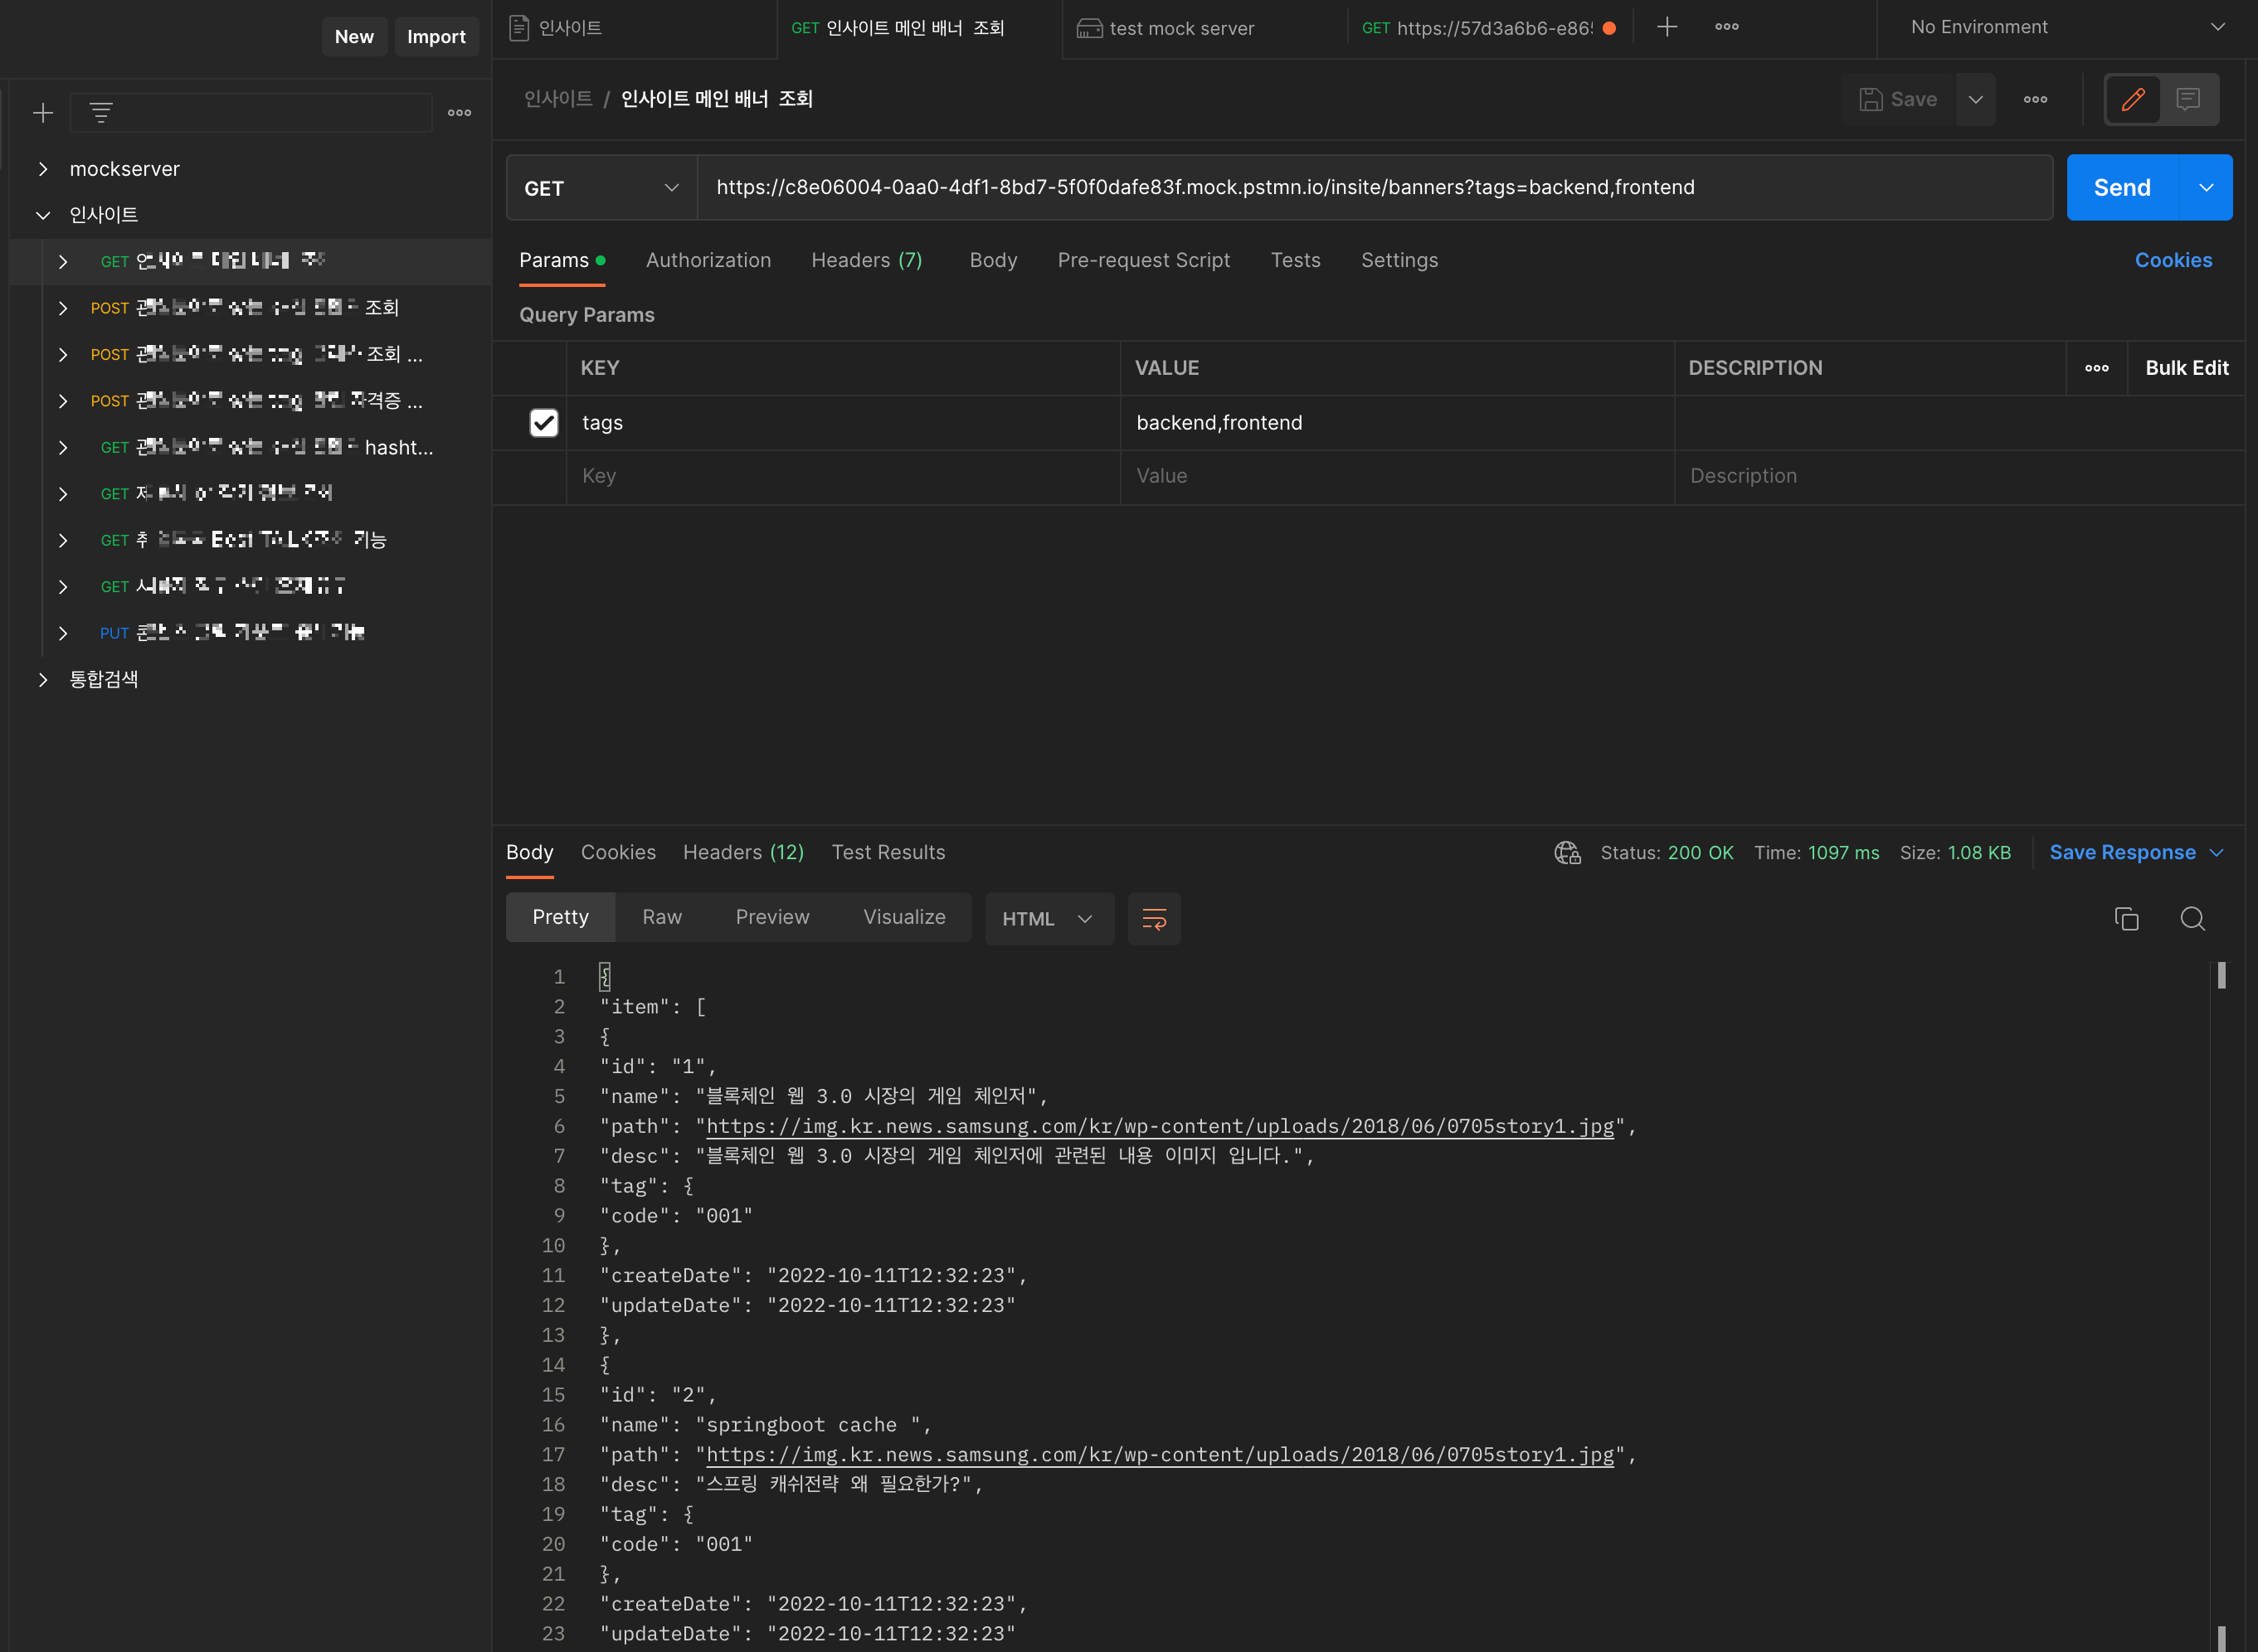
Task: Click the sidebar filter icon
Action: [x=101, y=112]
